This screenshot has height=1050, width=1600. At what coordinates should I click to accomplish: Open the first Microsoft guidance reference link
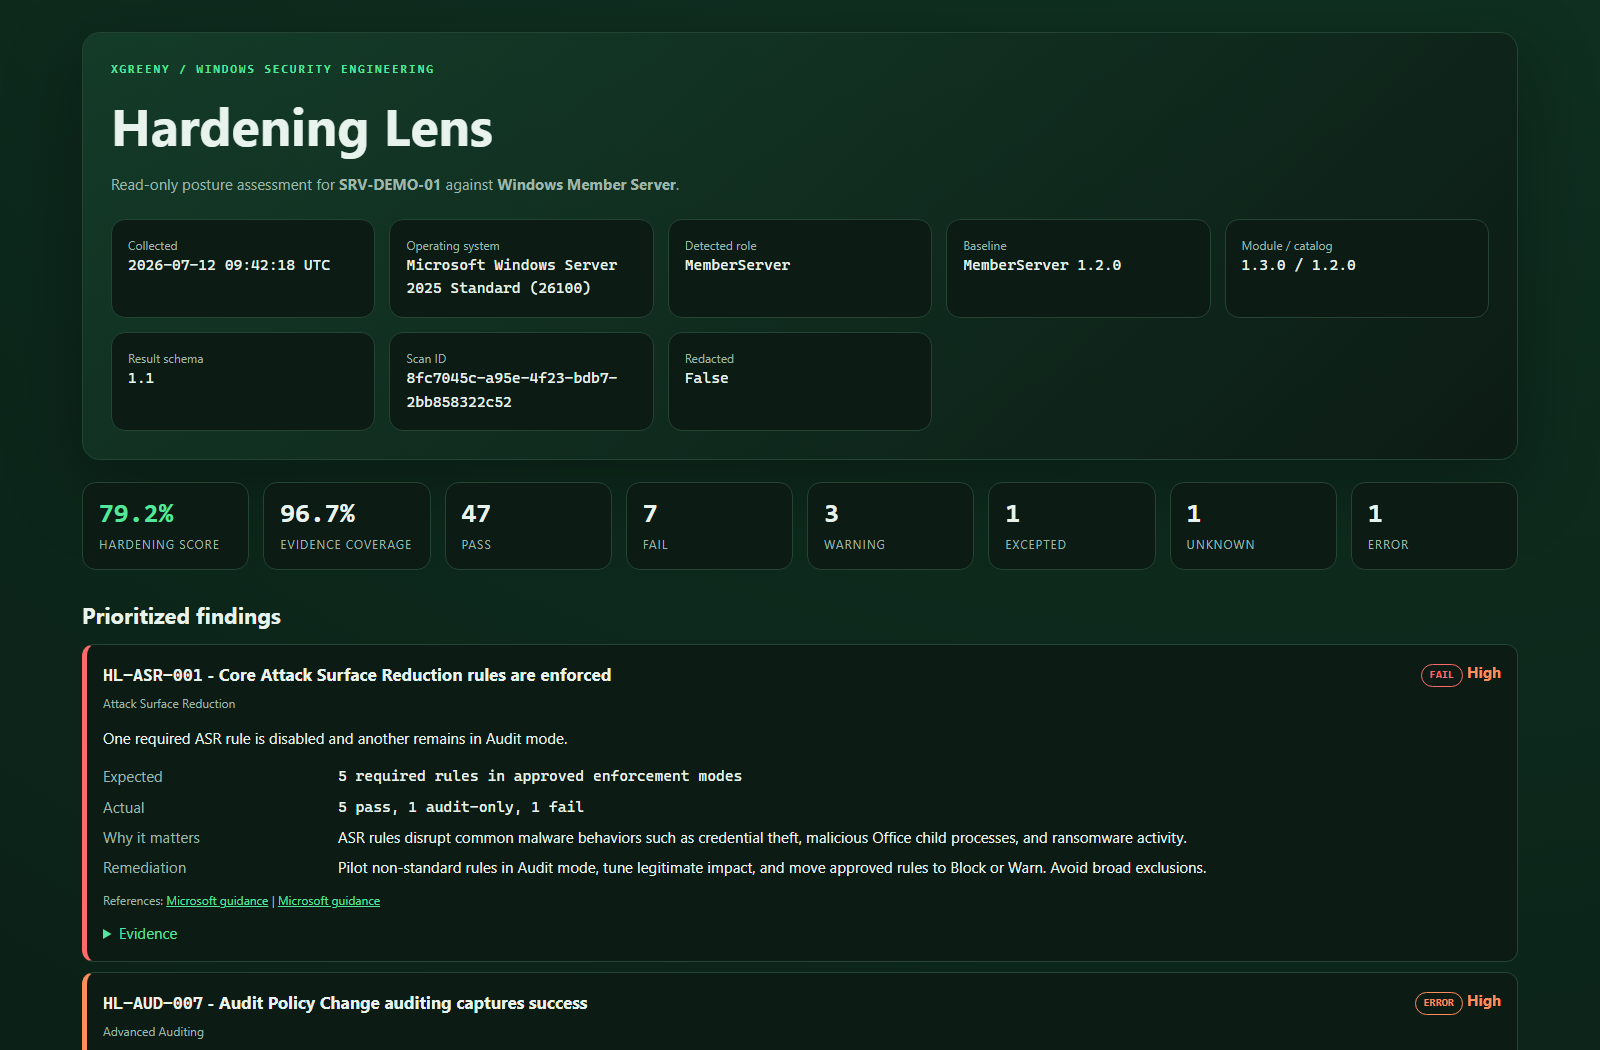click(217, 901)
